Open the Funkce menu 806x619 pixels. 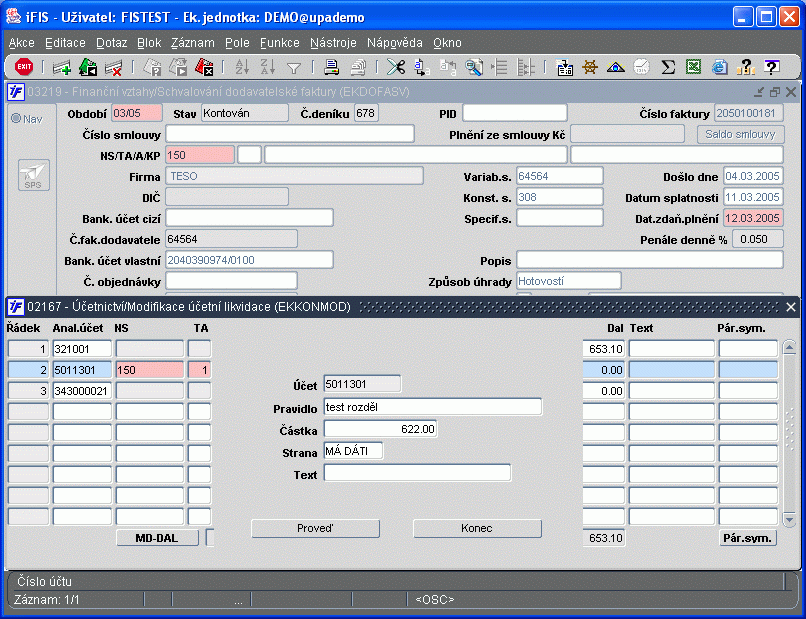pyautogui.click(x=280, y=43)
